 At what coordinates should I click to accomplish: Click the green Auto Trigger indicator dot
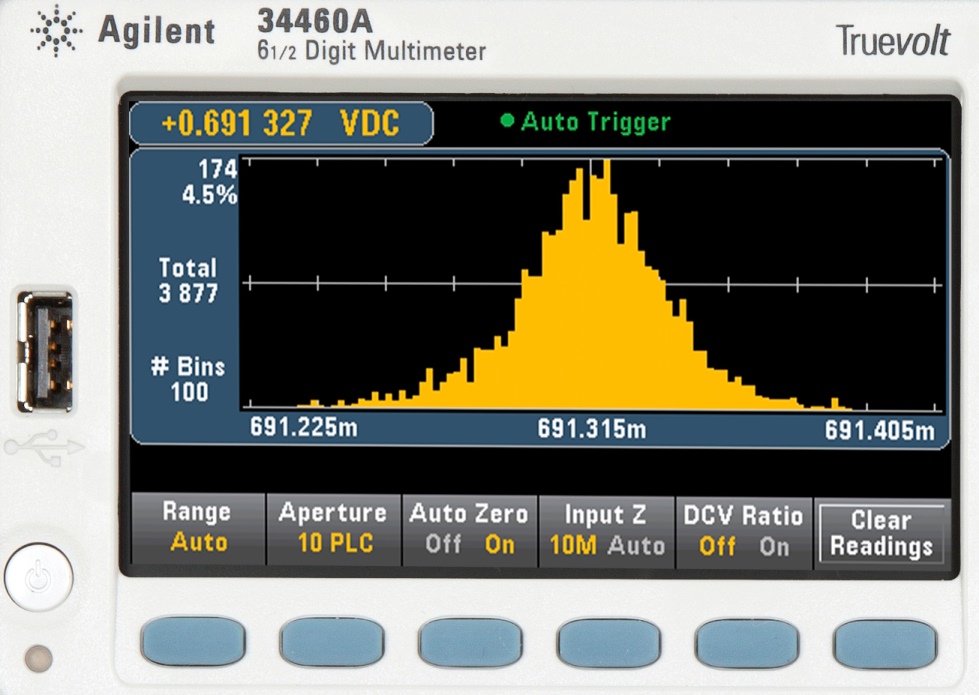click(x=507, y=122)
